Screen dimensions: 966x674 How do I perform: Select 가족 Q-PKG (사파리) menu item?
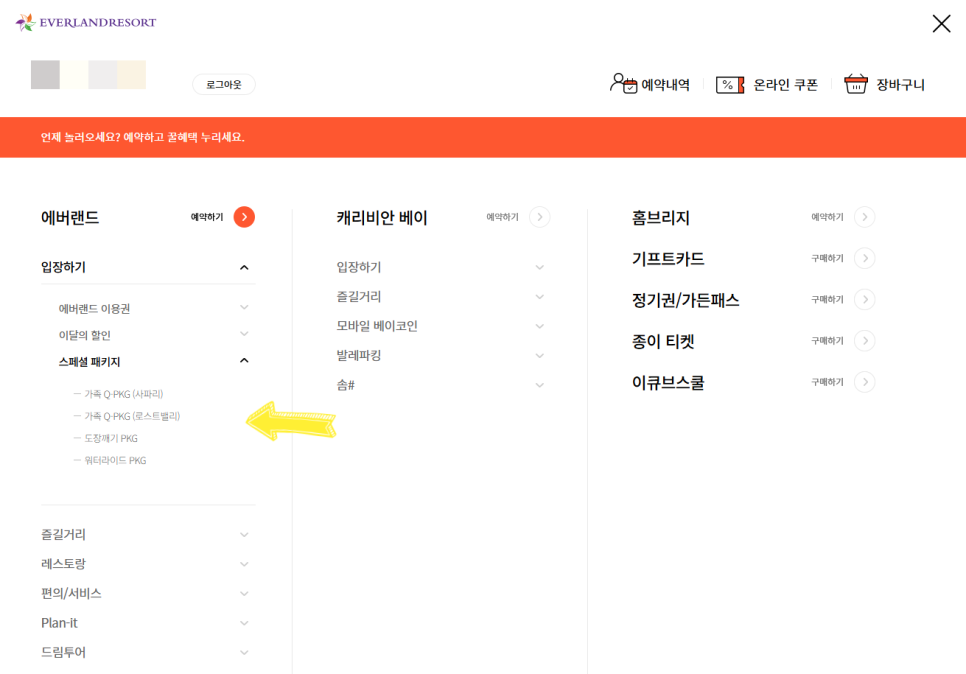tap(123, 394)
